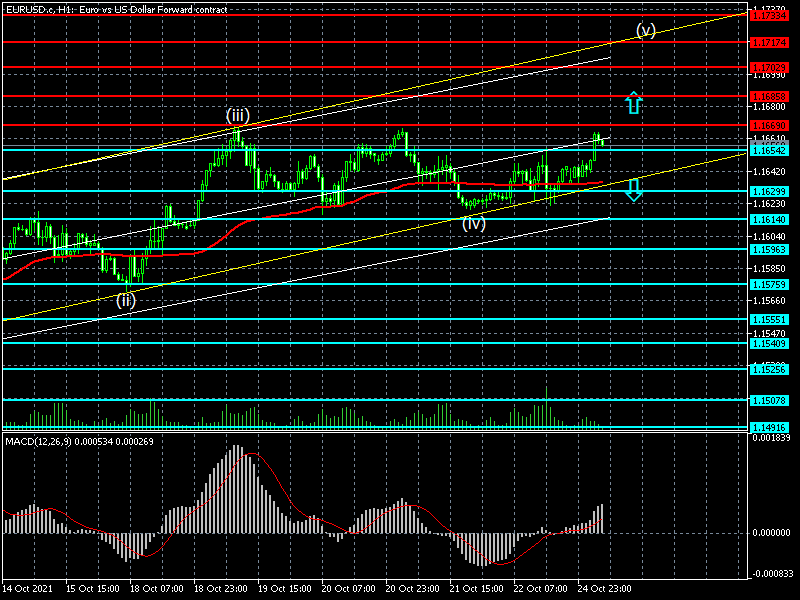This screenshot has height=600, width=800.
Task: Click the cyan 1.16140 price tag
Action: pos(770,218)
